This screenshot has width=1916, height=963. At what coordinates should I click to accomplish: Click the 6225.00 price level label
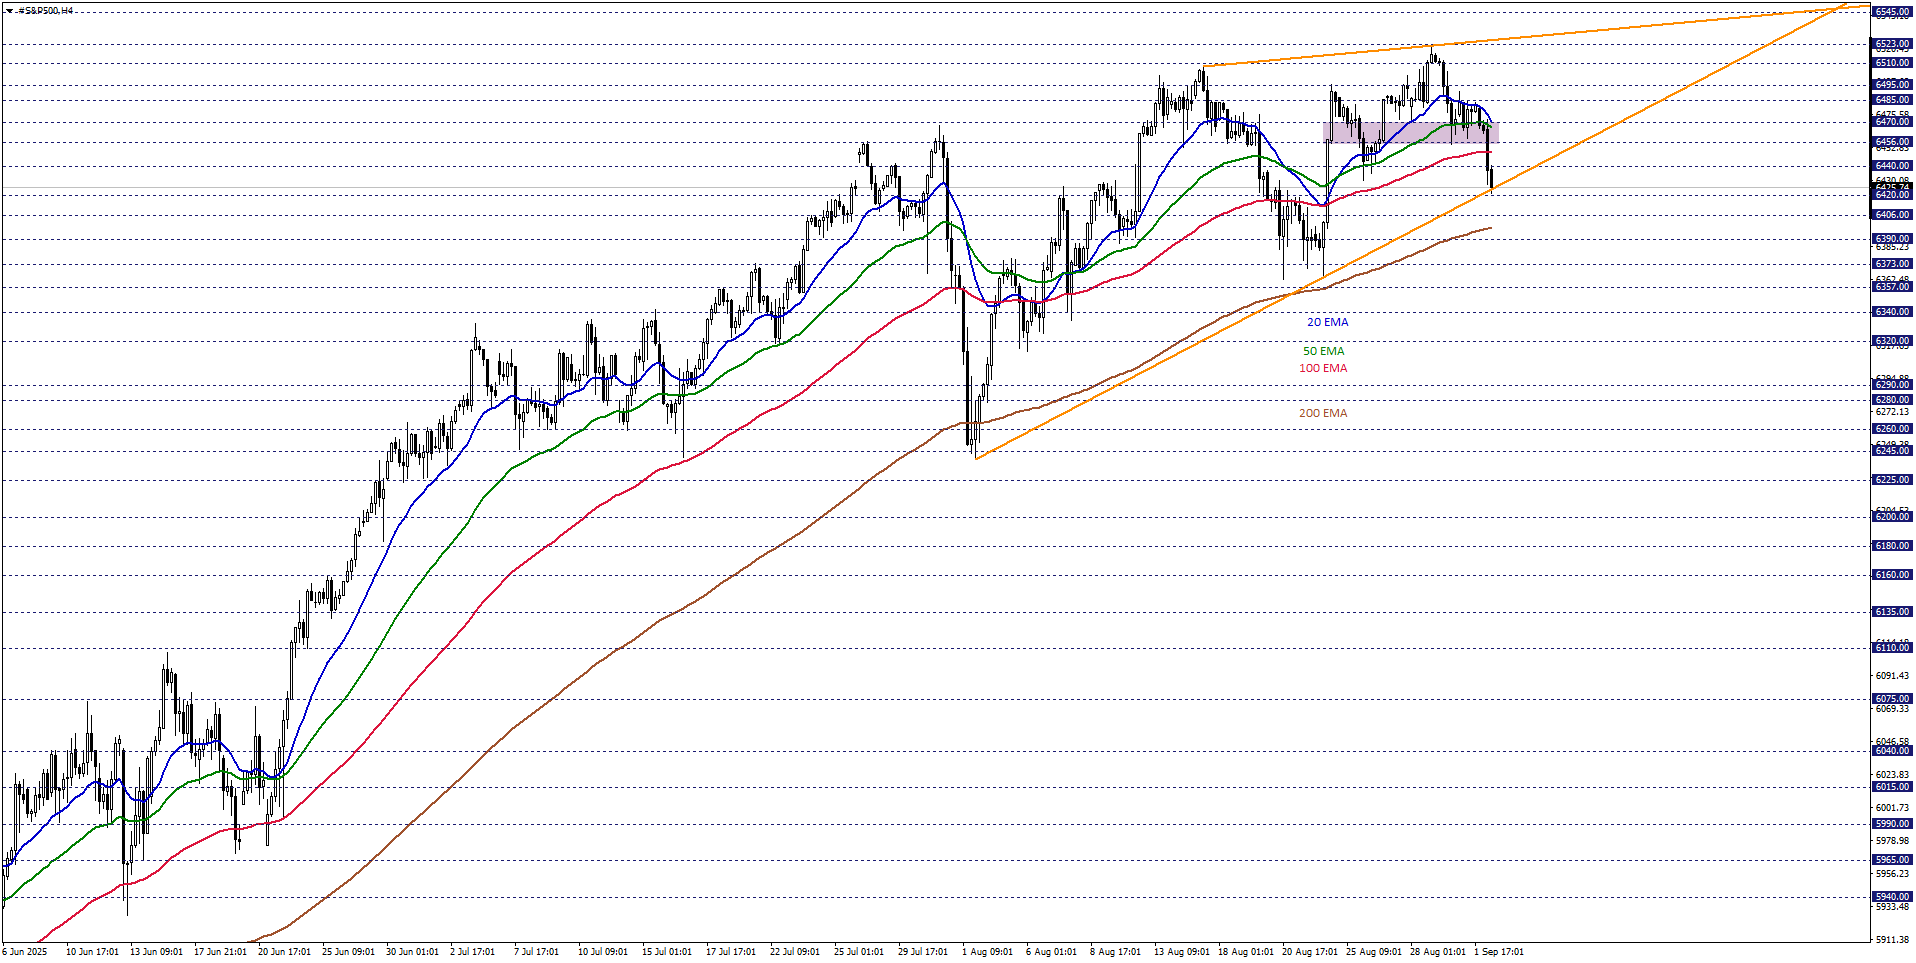(1892, 480)
